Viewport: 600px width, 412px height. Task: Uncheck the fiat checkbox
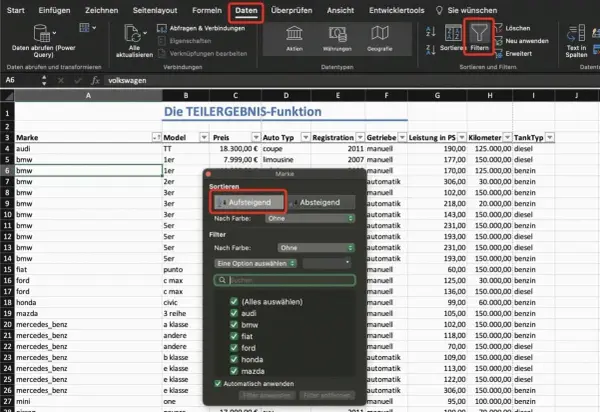tap(234, 336)
